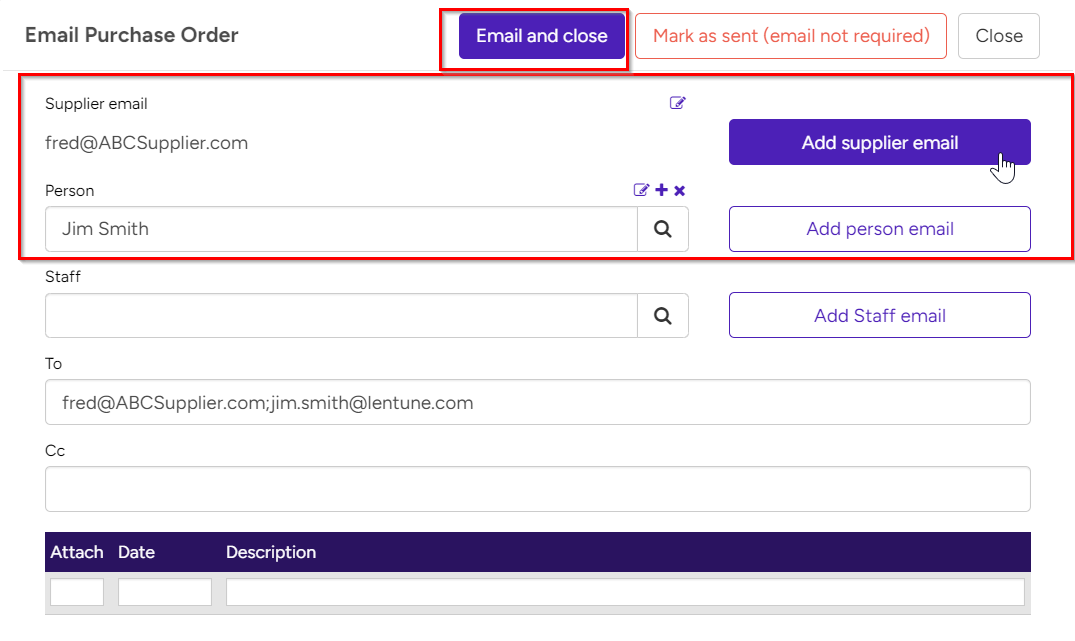Close the Email Purchase Order dialog
The height and width of the screenshot is (641, 1075).
point(998,35)
